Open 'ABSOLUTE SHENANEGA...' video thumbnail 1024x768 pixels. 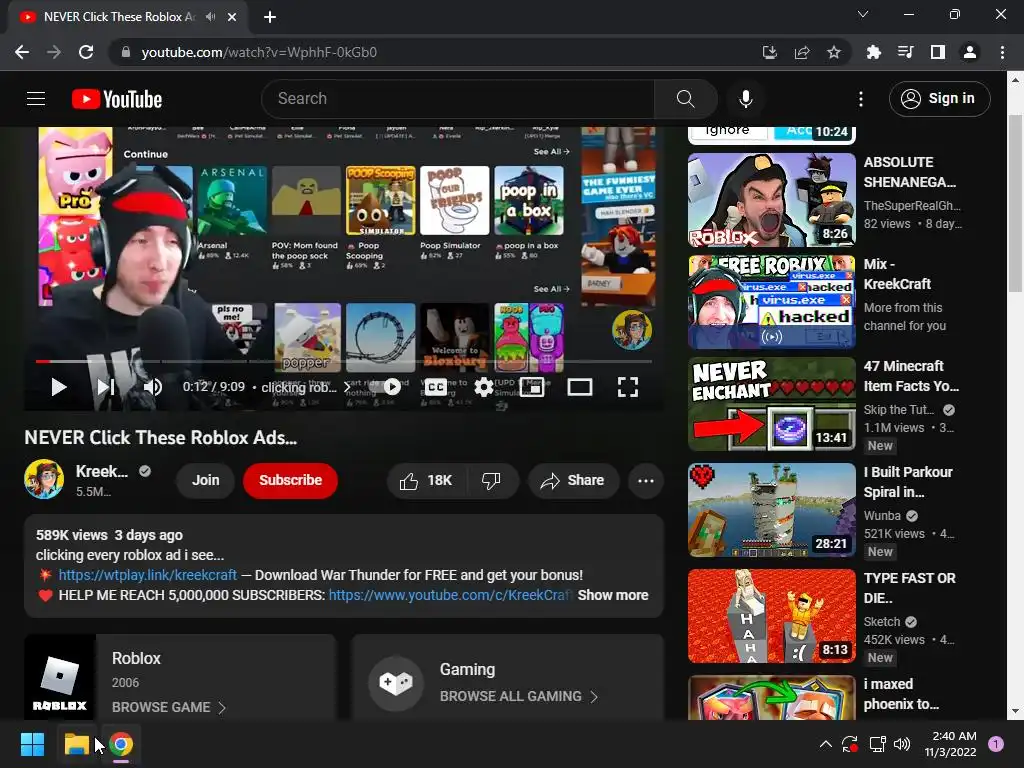(771, 200)
